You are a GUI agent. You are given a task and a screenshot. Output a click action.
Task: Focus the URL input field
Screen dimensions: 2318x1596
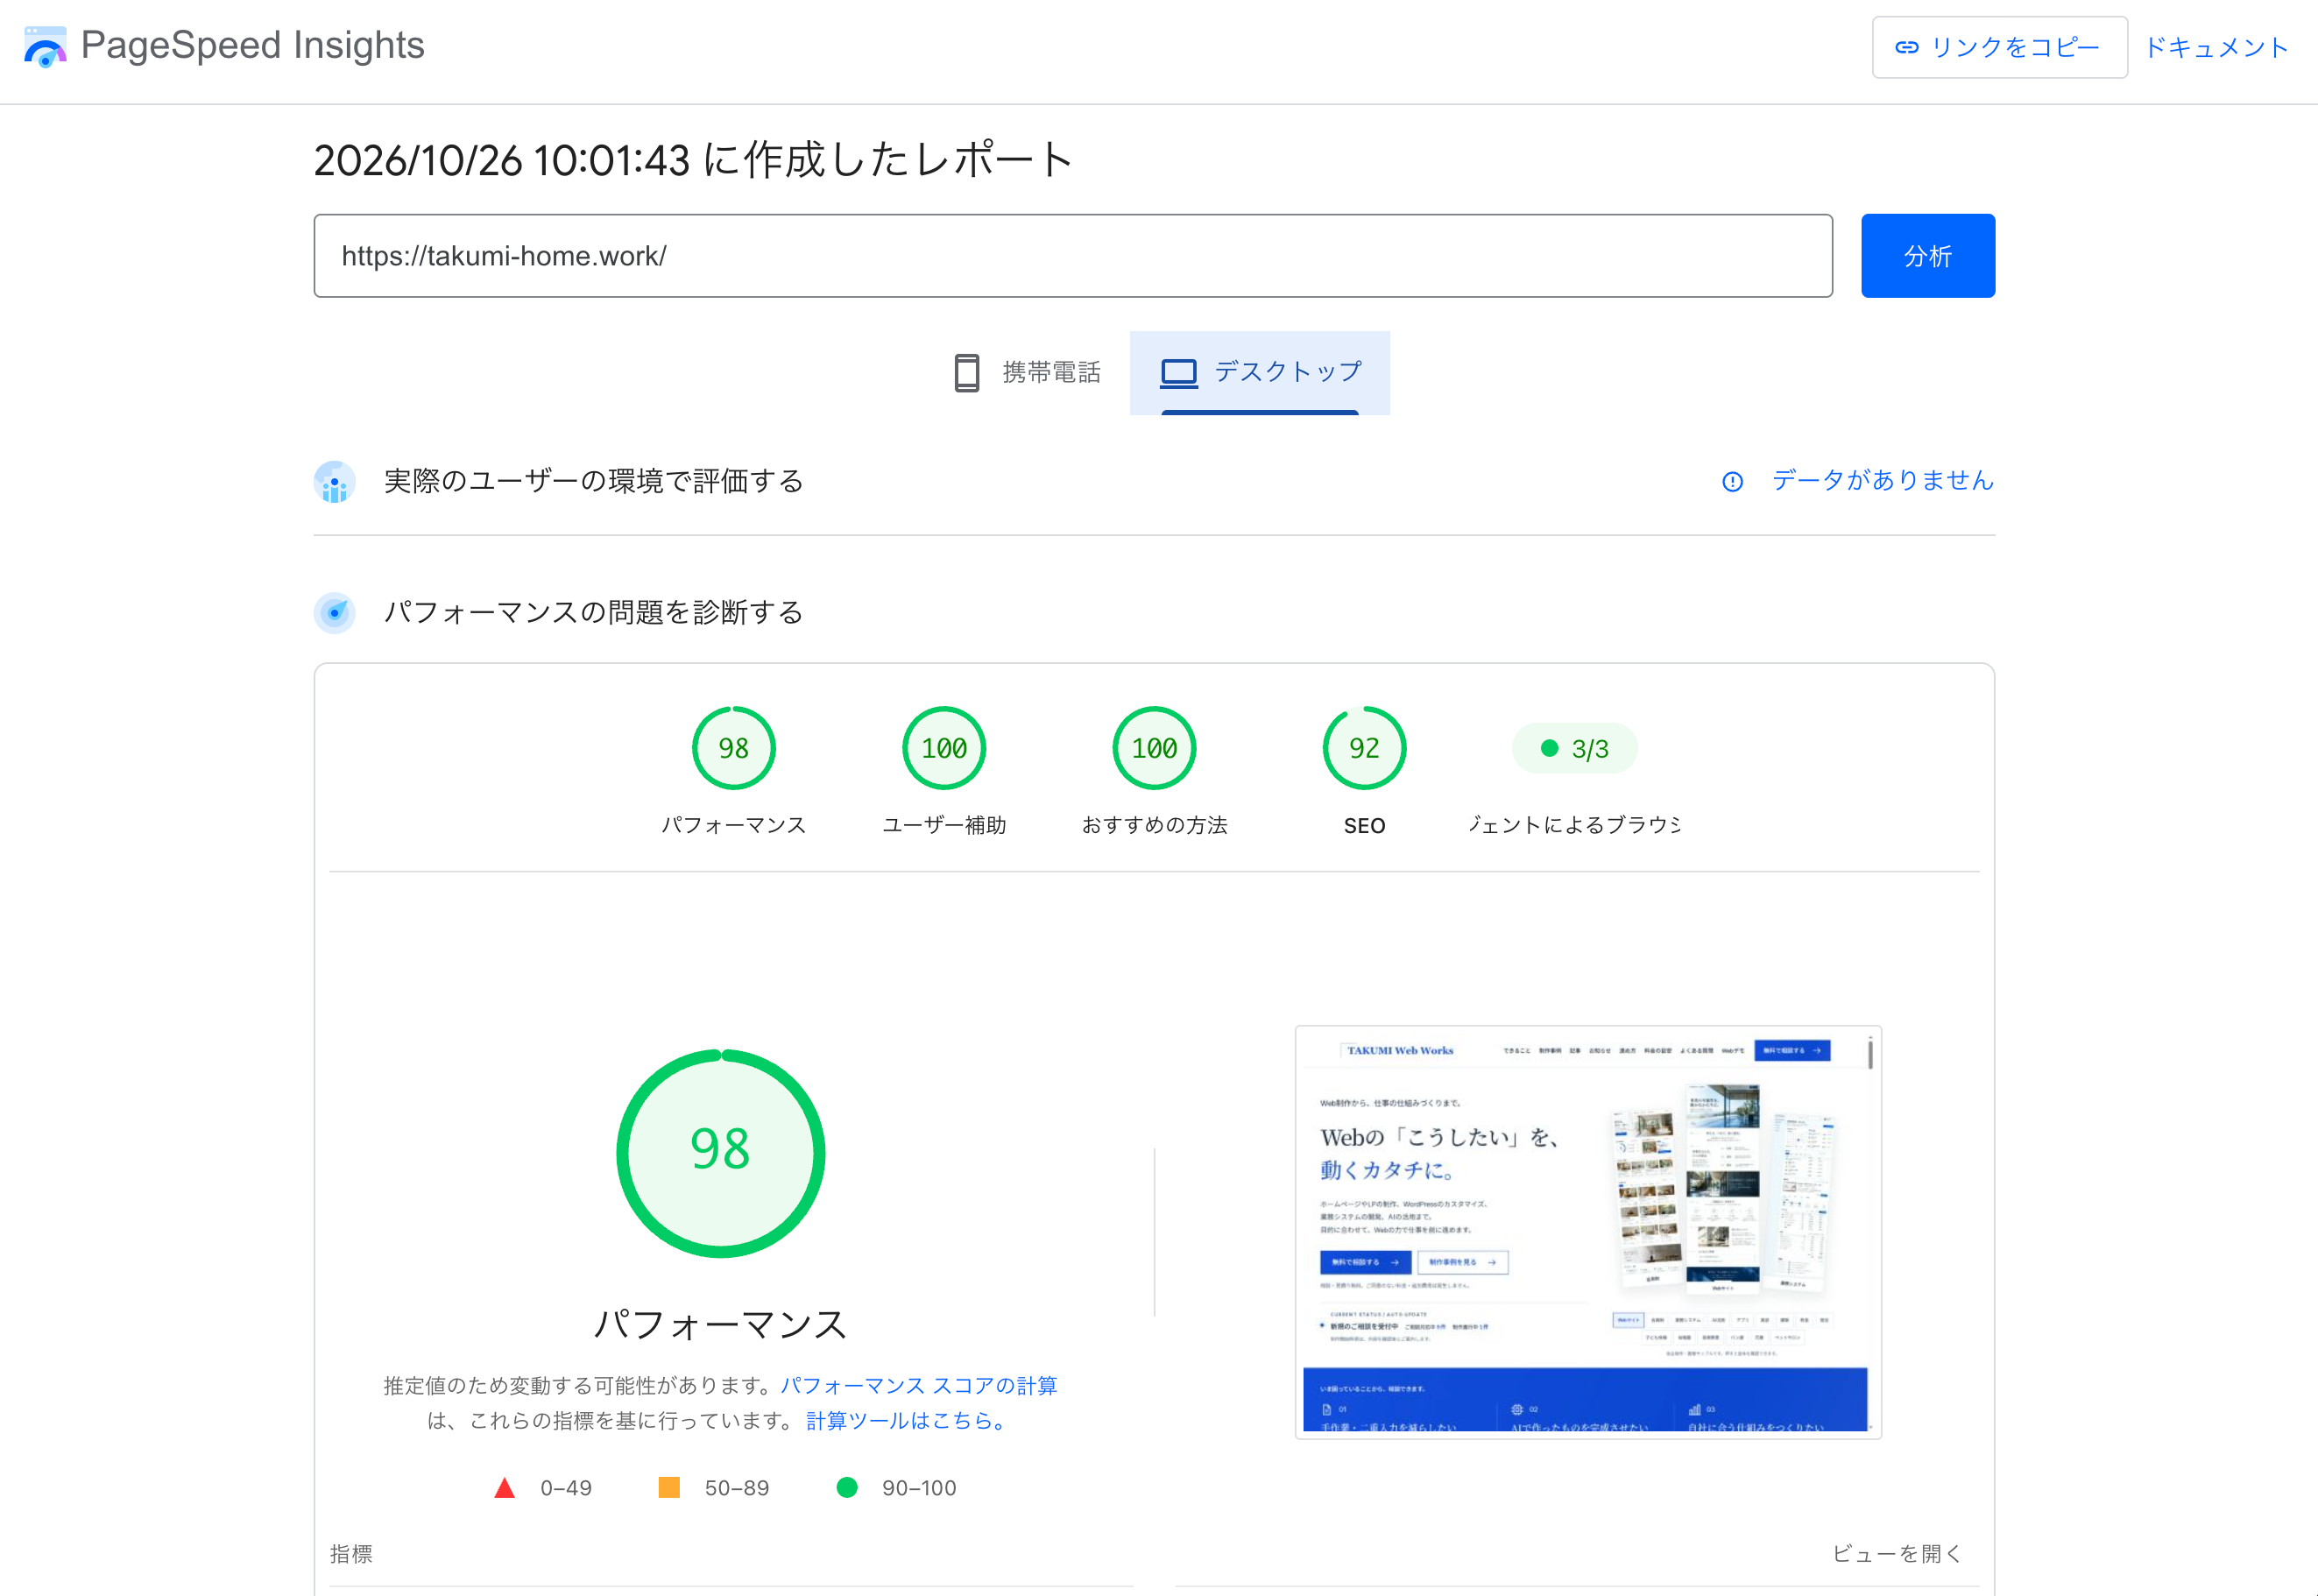[1073, 256]
